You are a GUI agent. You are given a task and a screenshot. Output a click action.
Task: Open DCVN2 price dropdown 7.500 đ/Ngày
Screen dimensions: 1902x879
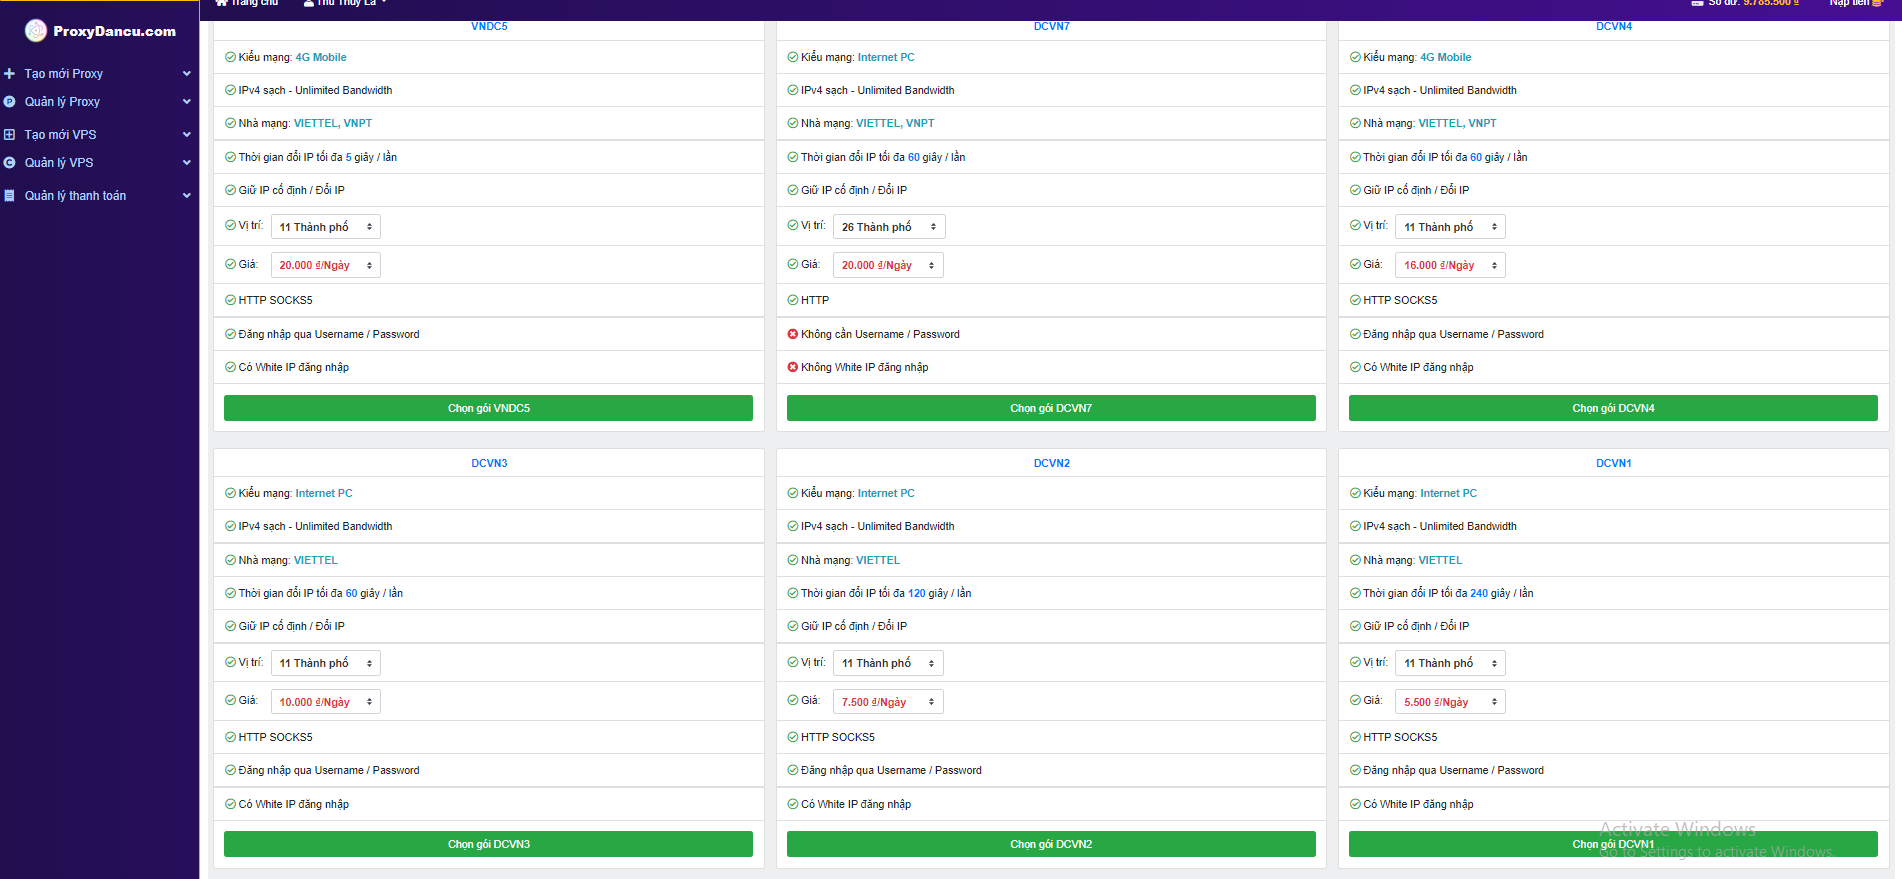[x=888, y=702]
